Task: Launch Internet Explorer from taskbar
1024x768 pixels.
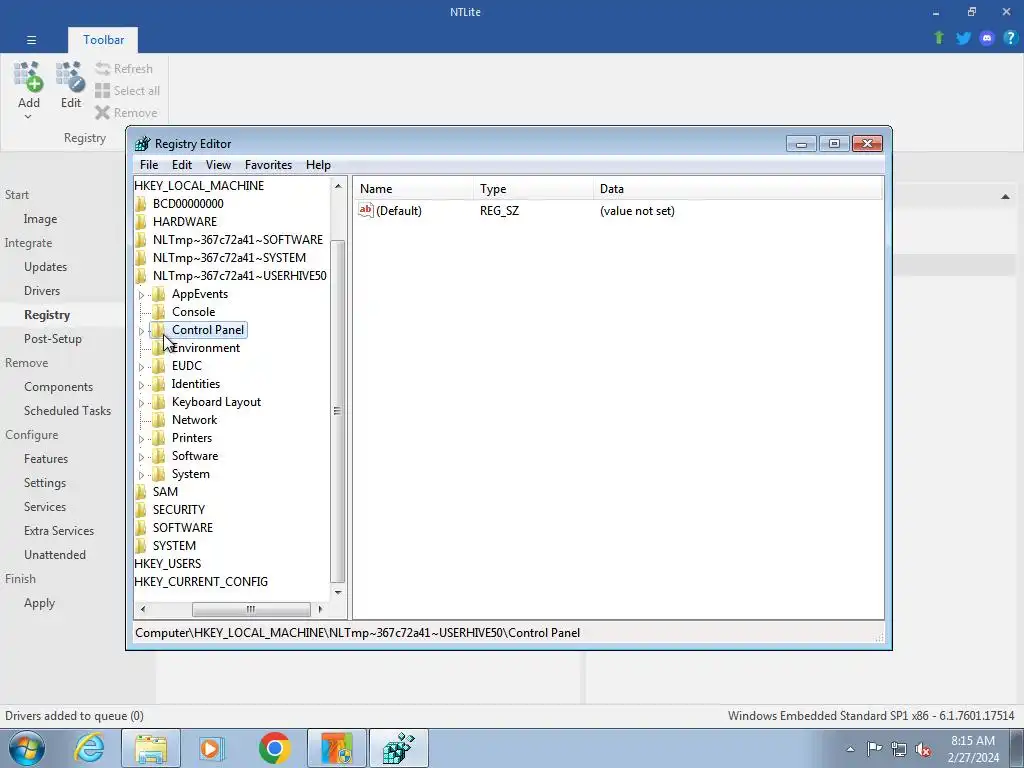Action: click(x=89, y=748)
